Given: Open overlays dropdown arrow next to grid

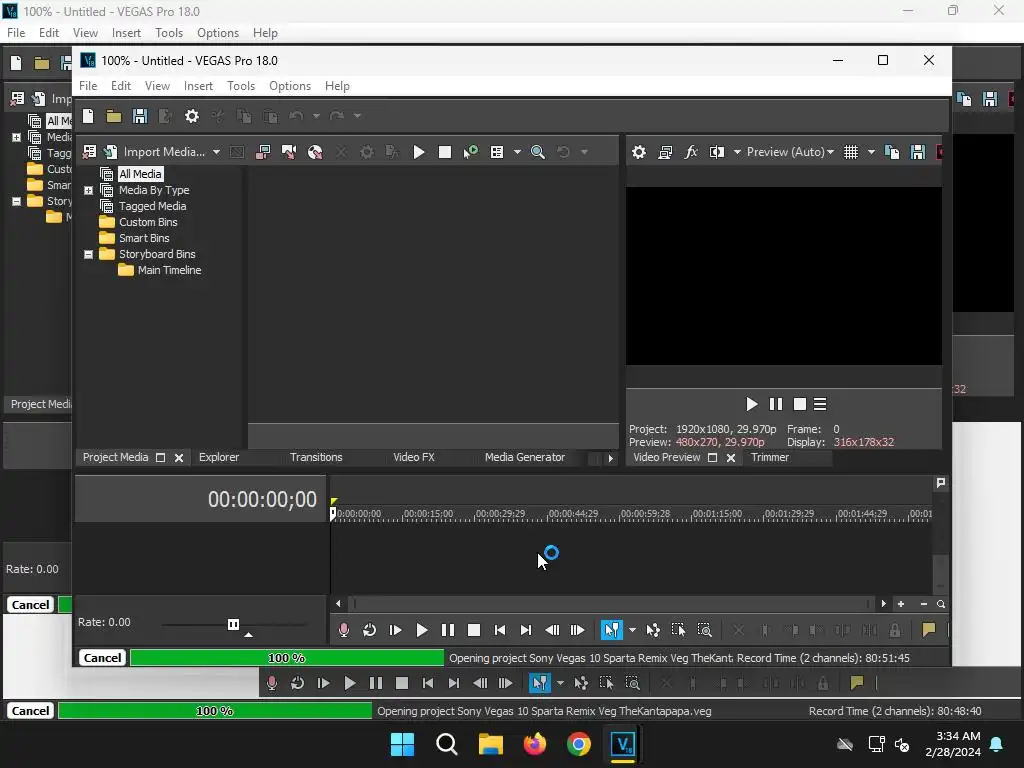Looking at the screenshot, I should [871, 152].
